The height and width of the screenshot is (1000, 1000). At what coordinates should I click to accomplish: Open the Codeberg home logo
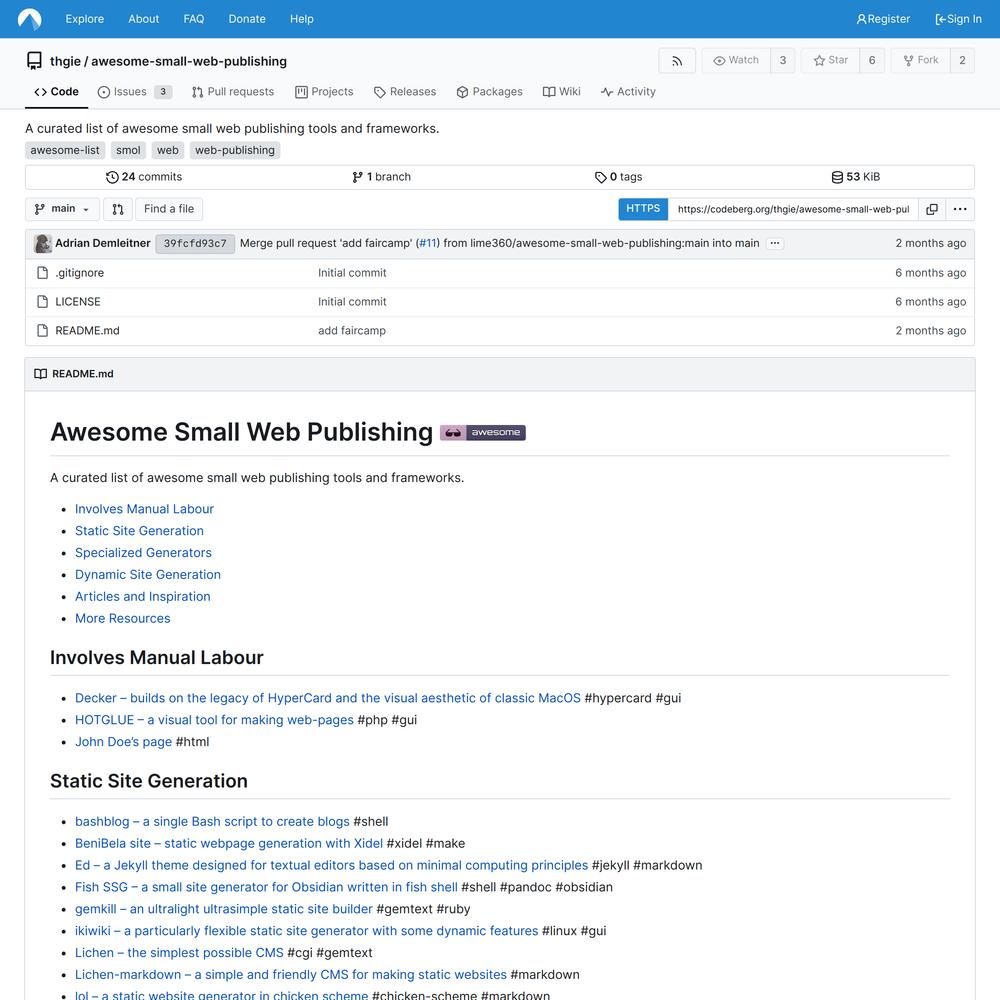pyautogui.click(x=29, y=18)
